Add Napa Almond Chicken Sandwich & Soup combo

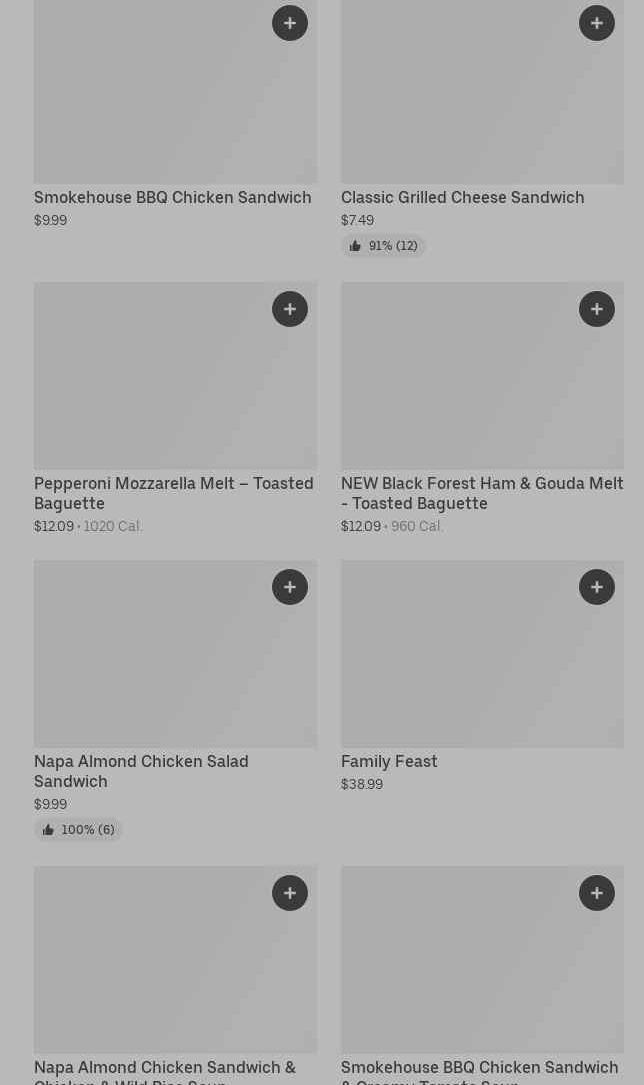[290, 893]
